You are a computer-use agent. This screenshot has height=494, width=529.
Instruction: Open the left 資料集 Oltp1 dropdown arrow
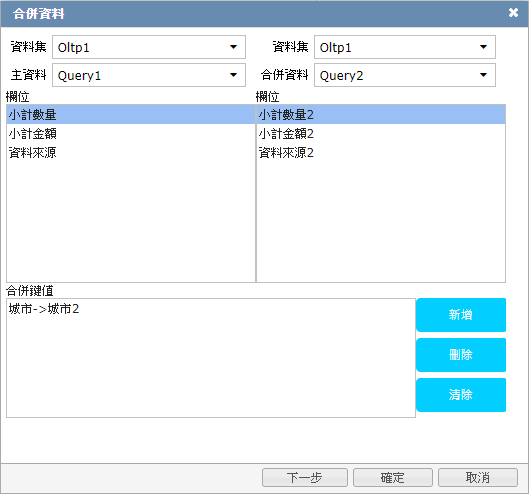coord(233,47)
